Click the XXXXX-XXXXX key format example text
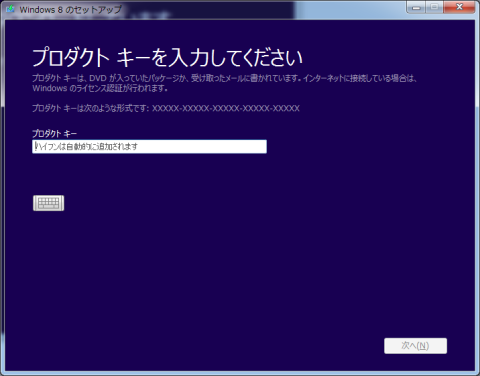 click(226, 108)
